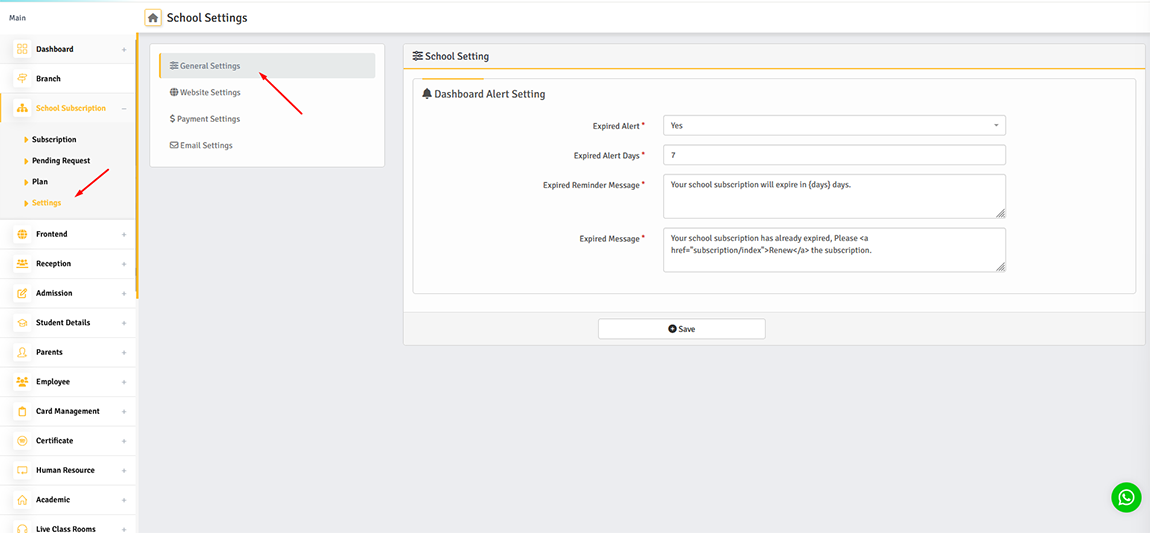Expand the Human Resource menu
The image size is (1150, 533).
124,470
